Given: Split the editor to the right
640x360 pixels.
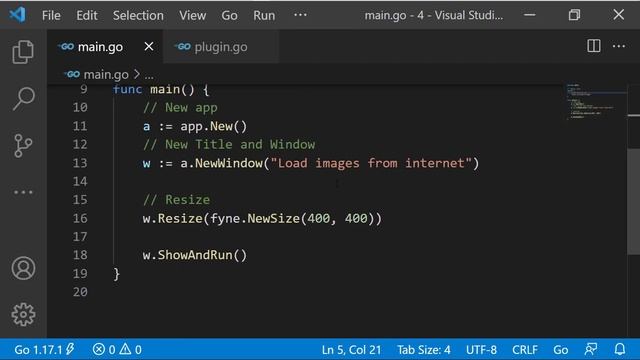Looking at the screenshot, I should coord(593,46).
